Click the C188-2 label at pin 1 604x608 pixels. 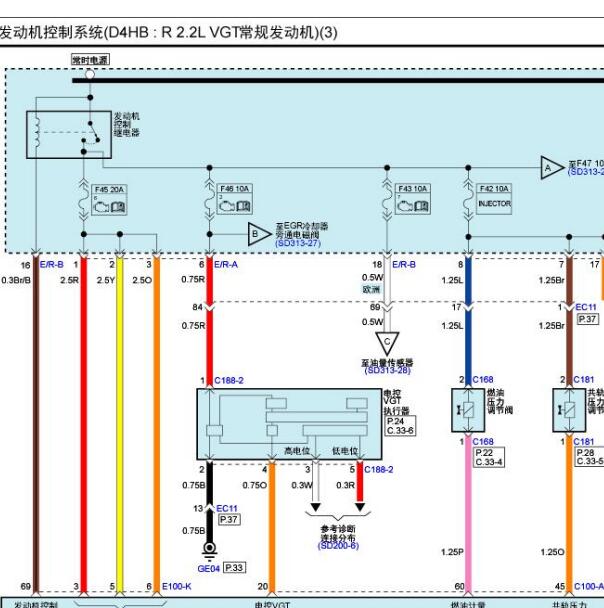tap(229, 380)
